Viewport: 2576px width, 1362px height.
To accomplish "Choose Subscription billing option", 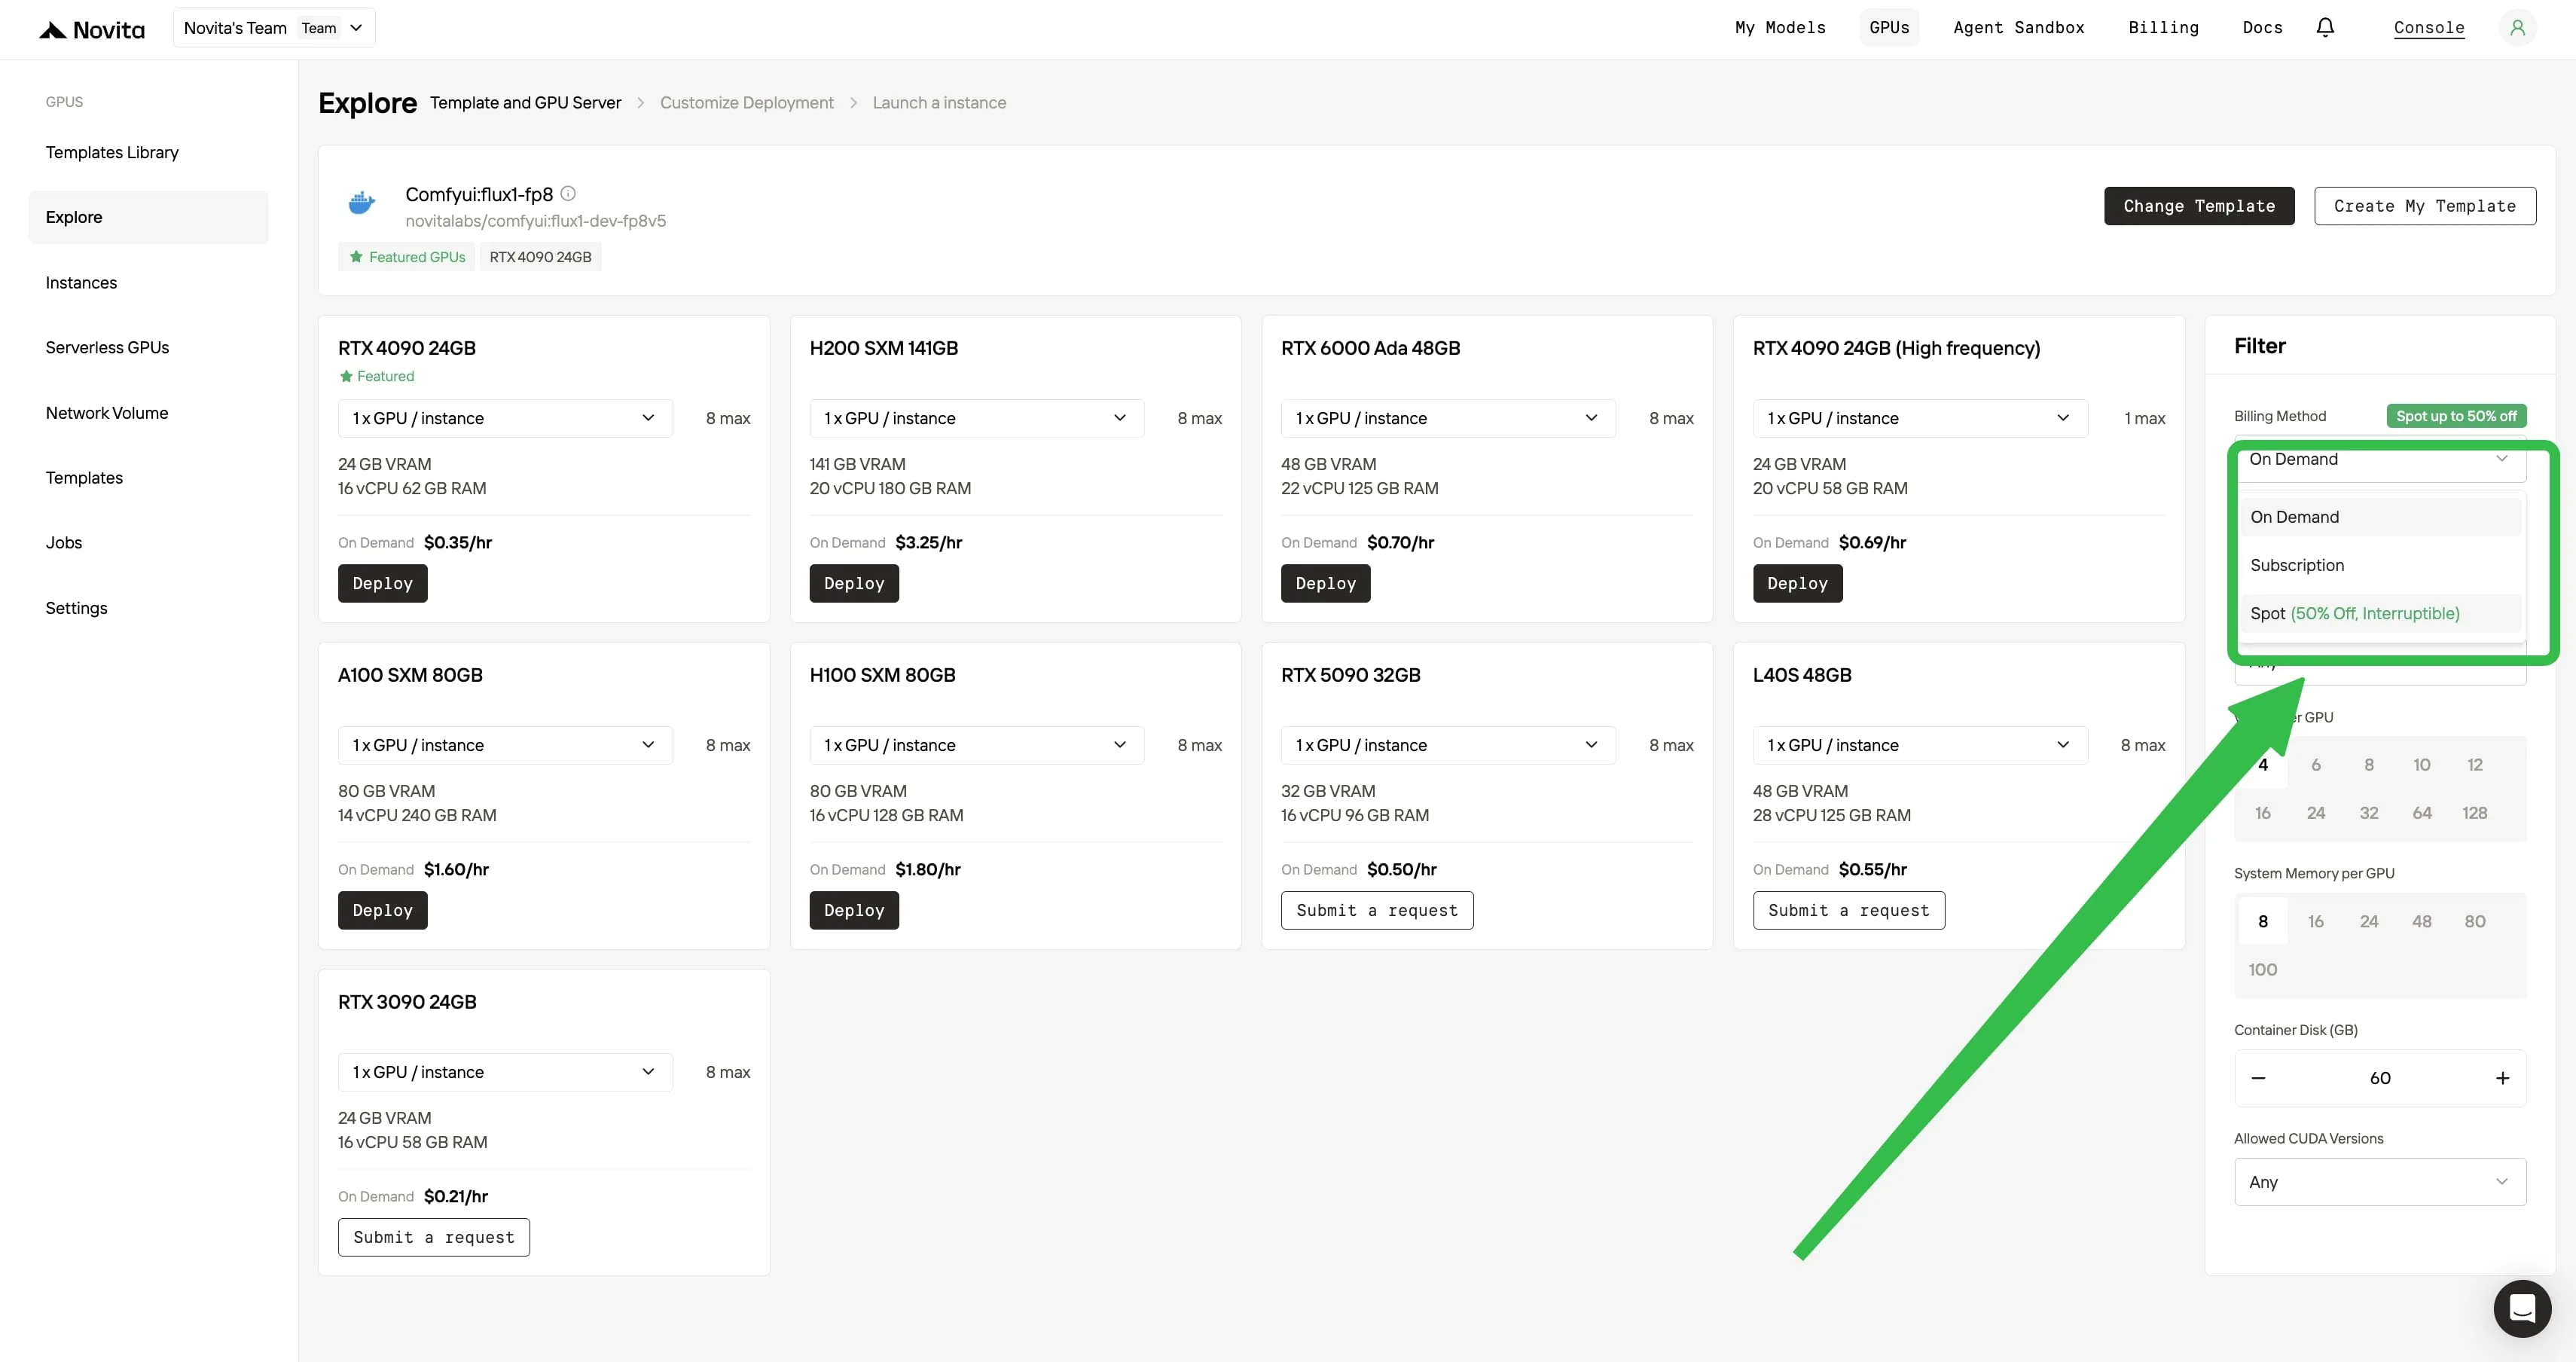I will (2380, 565).
